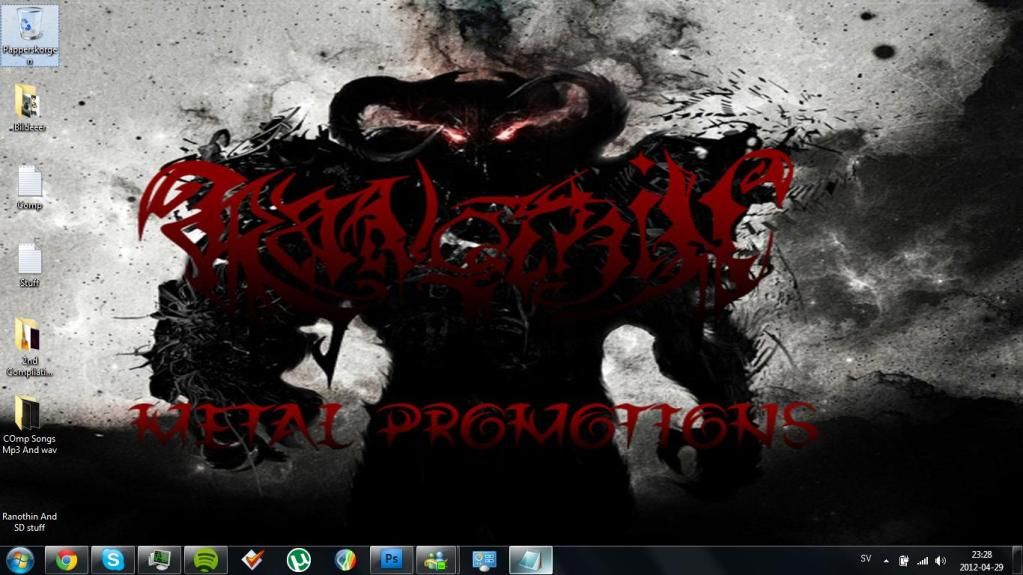Open the volume speaker tray icon
The height and width of the screenshot is (575, 1023).
point(941,561)
